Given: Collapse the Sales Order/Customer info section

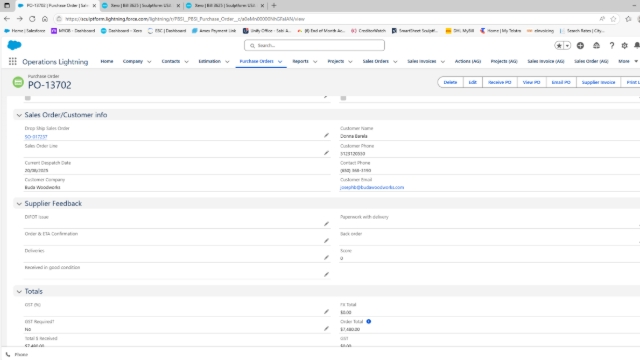Looking at the screenshot, I should click(19, 115).
